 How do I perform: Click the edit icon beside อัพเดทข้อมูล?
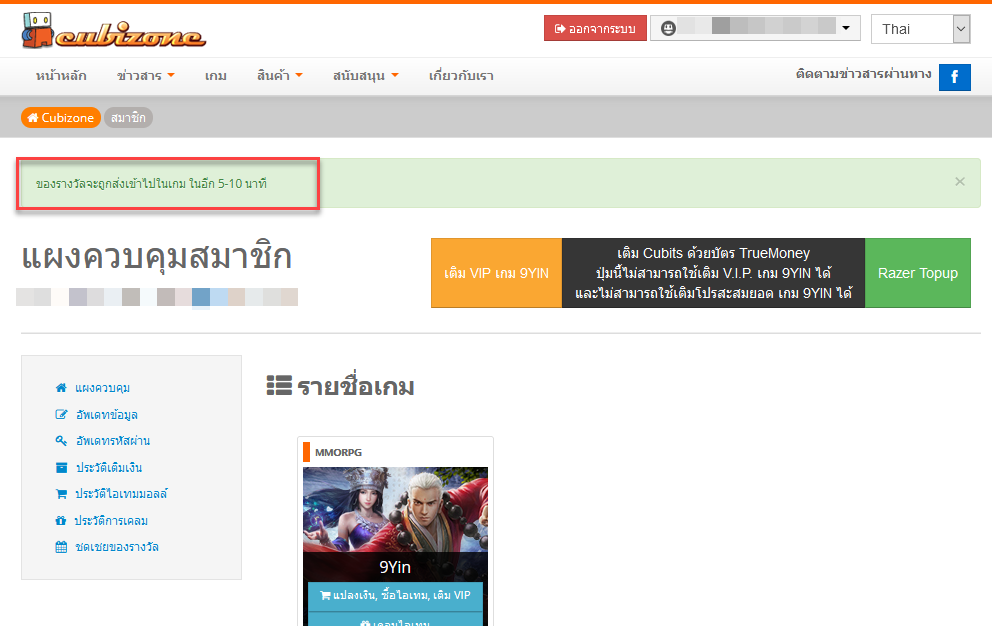61,415
